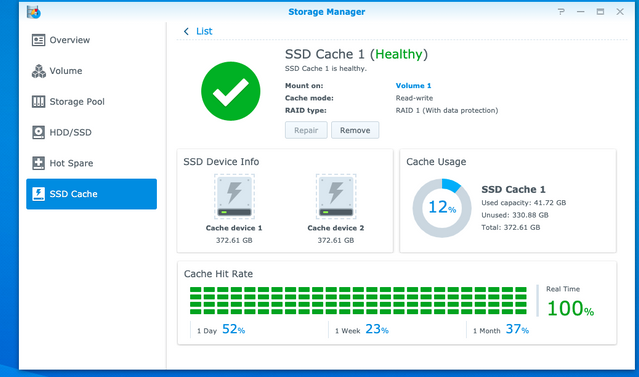This screenshot has height=377, width=639.
Task: Click the Storage Manager app icon in title bar
Action: 33,12
